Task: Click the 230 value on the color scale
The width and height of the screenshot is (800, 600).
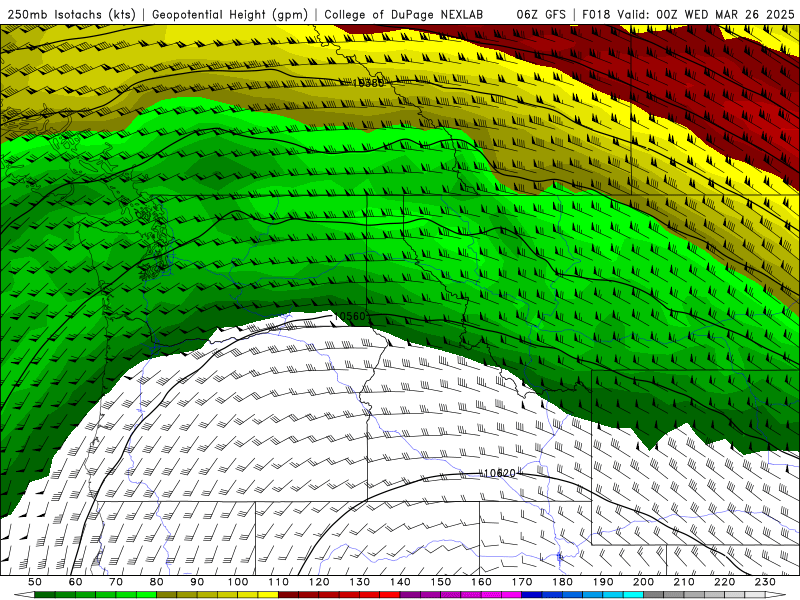Action: [765, 582]
